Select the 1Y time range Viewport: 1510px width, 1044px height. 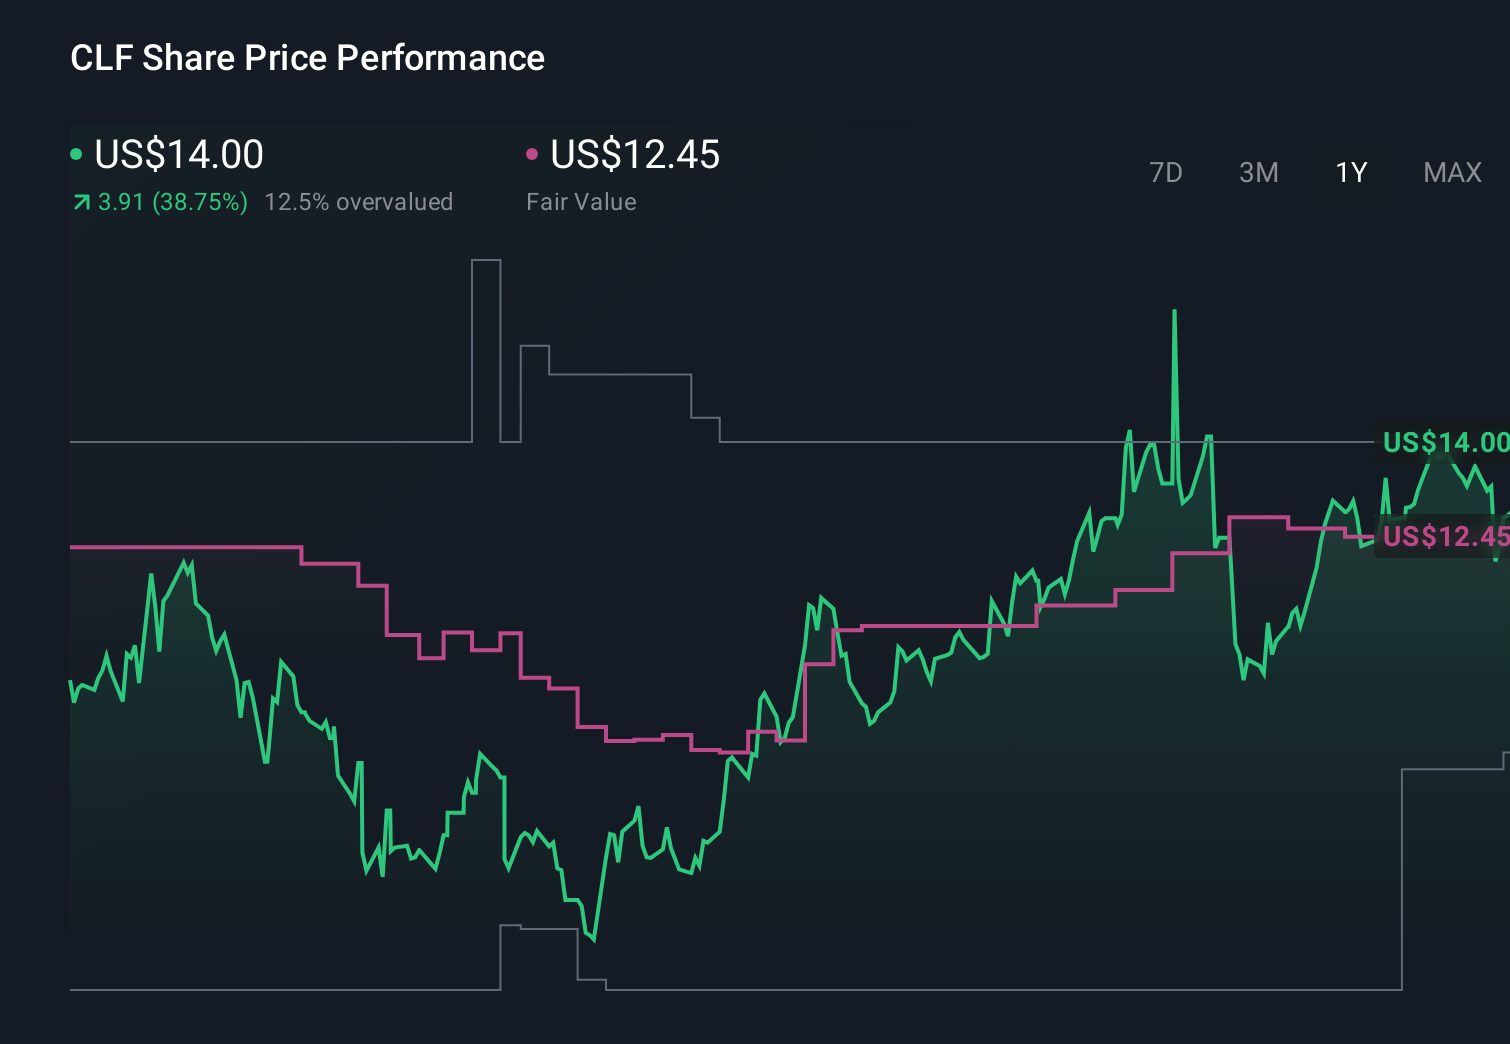[1350, 172]
